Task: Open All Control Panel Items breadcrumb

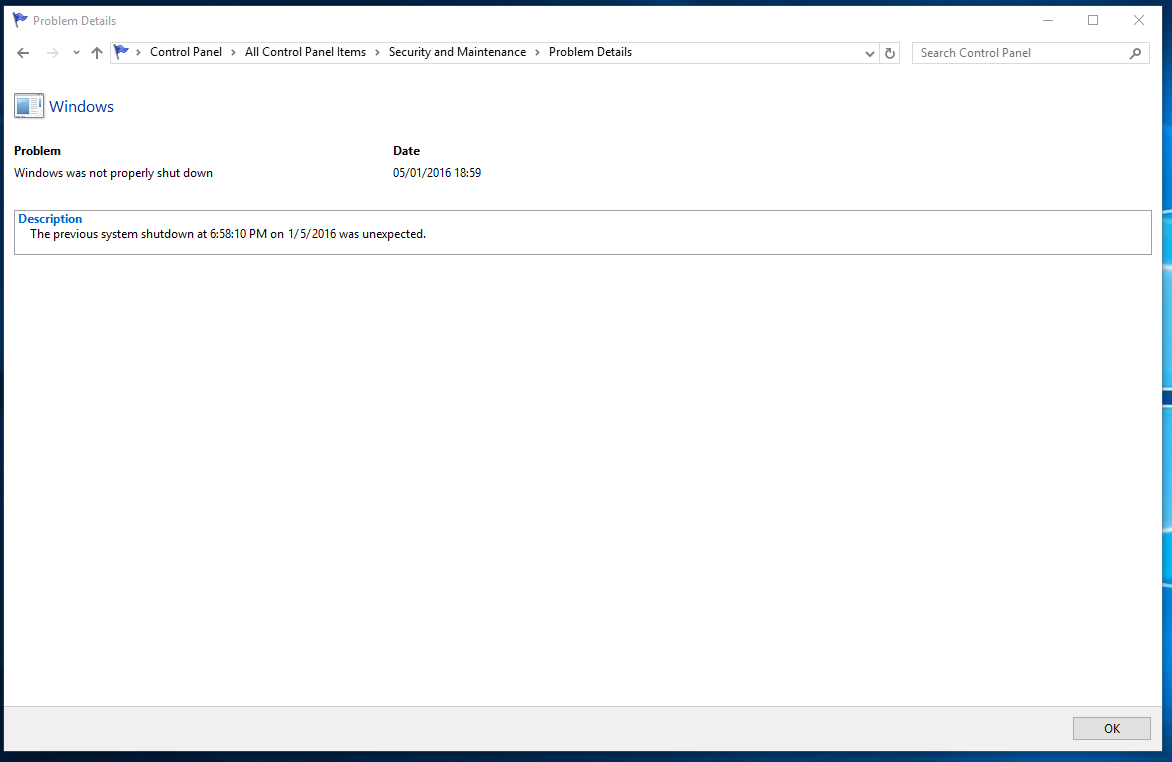Action: [305, 52]
